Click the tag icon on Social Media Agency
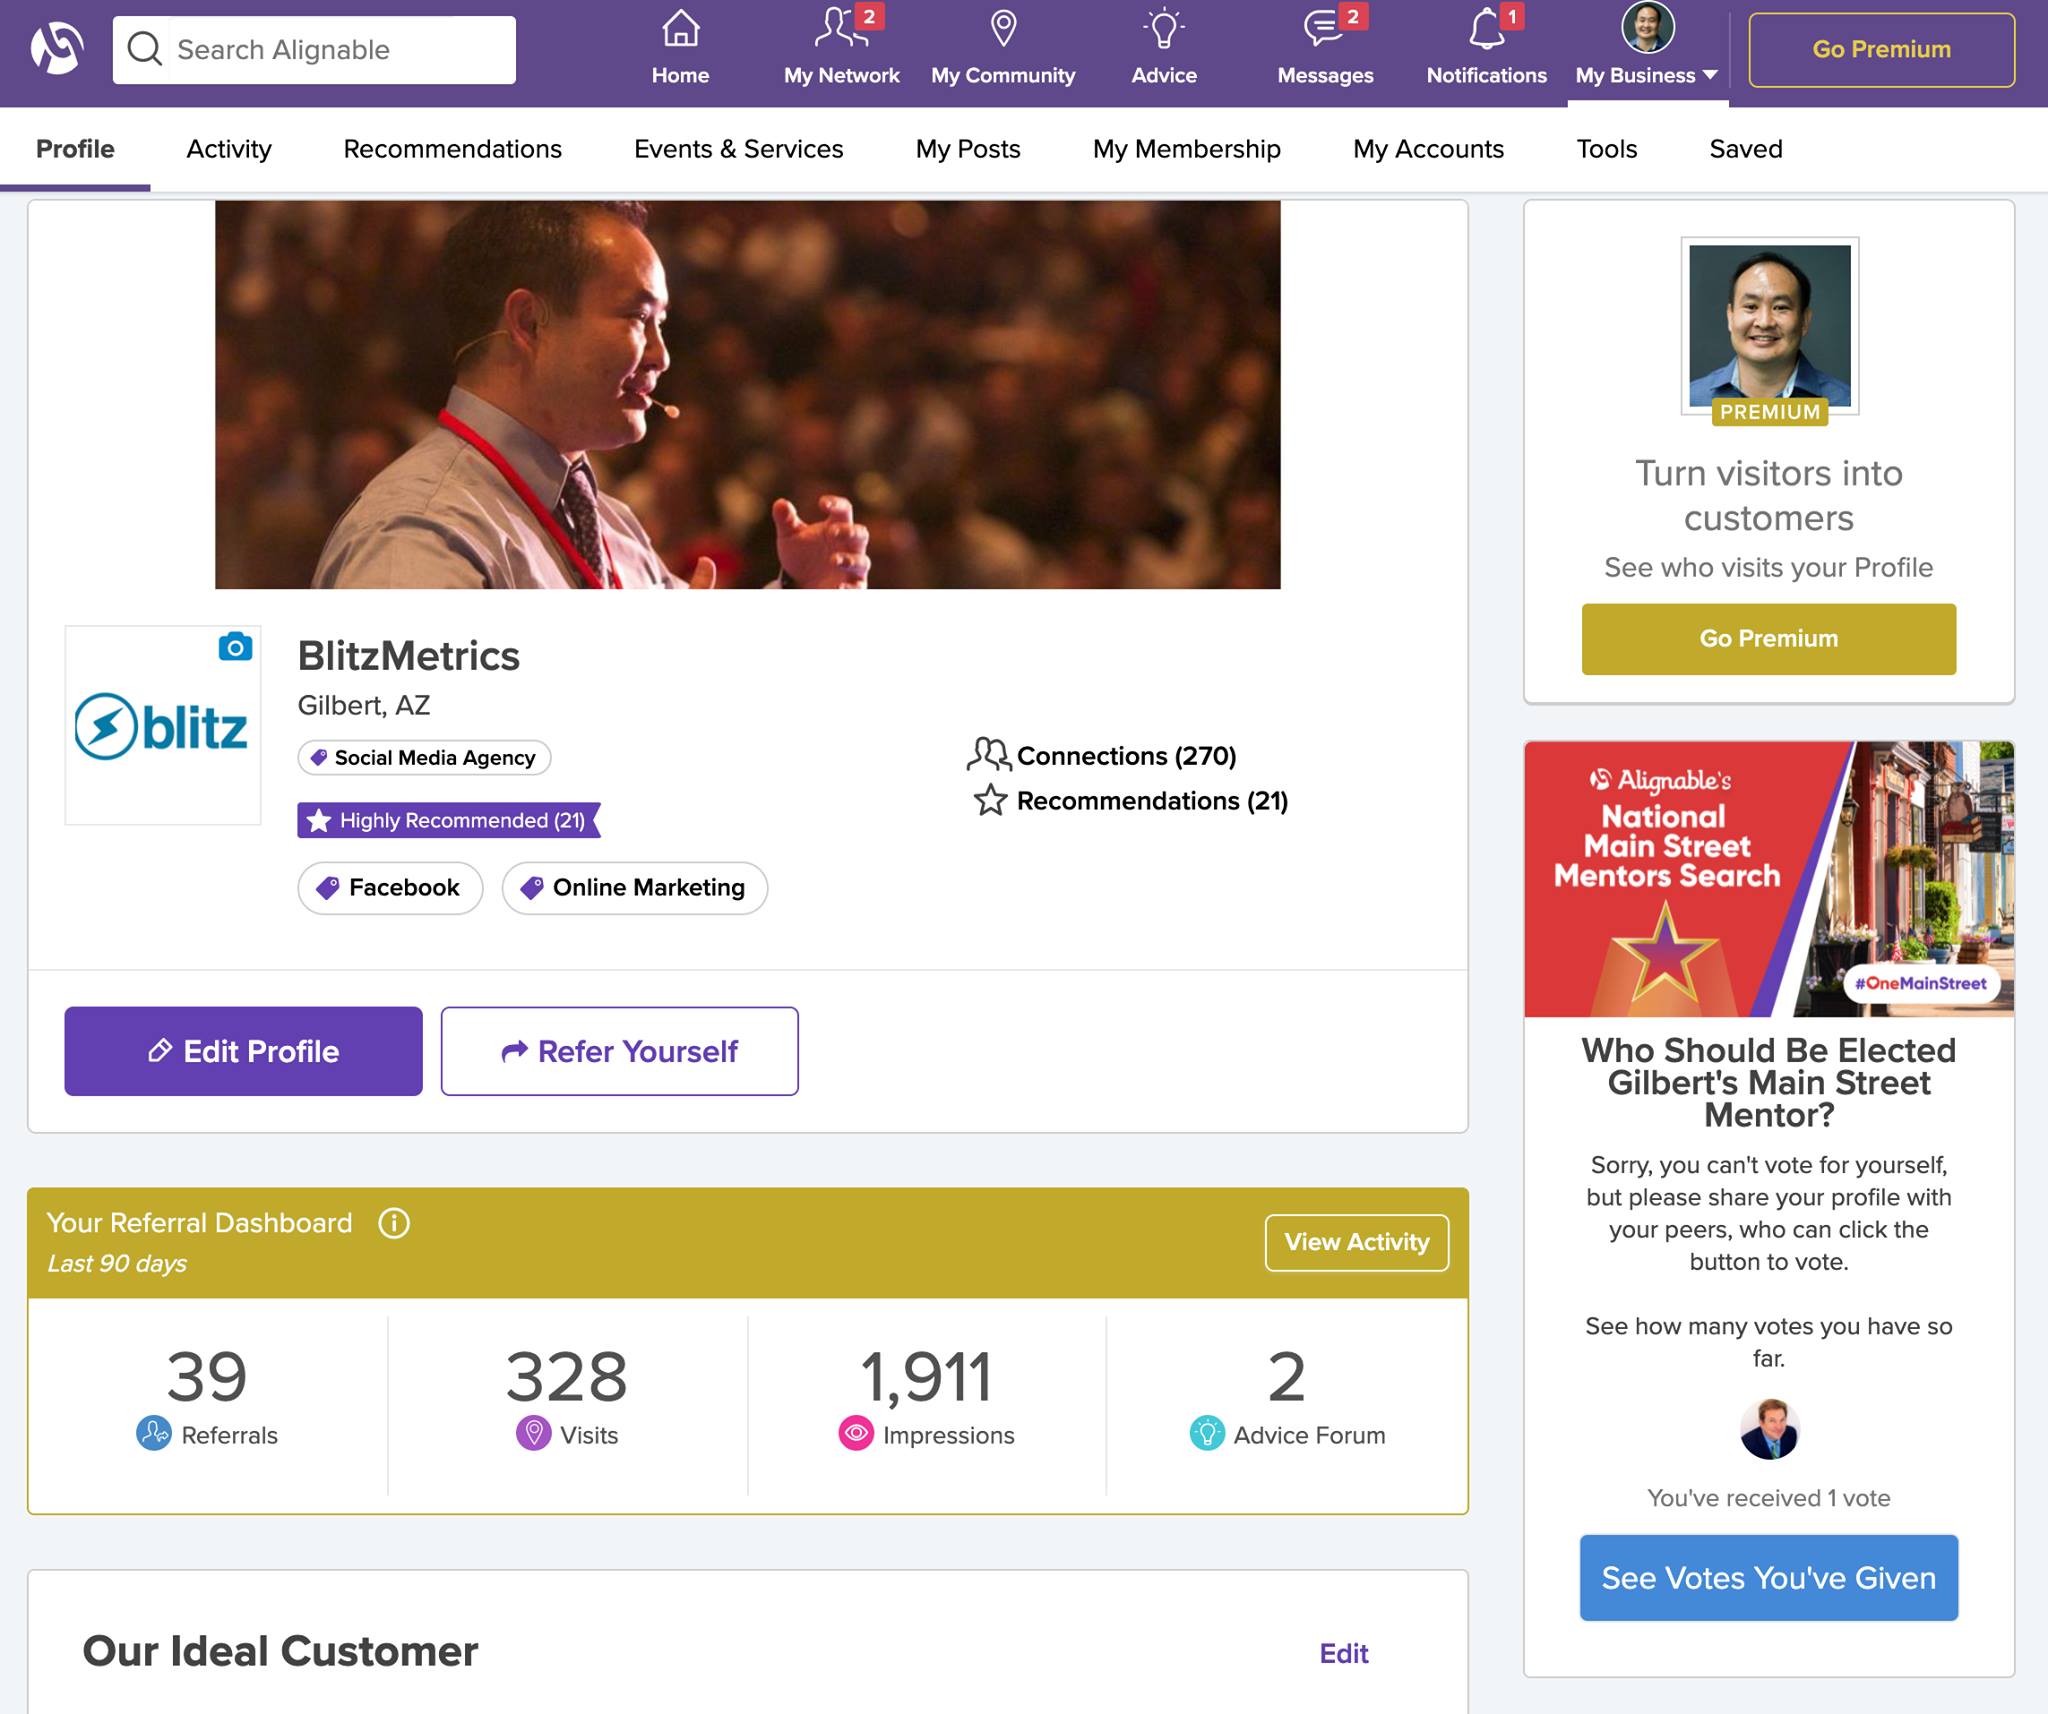The height and width of the screenshot is (1714, 2048). [x=319, y=757]
